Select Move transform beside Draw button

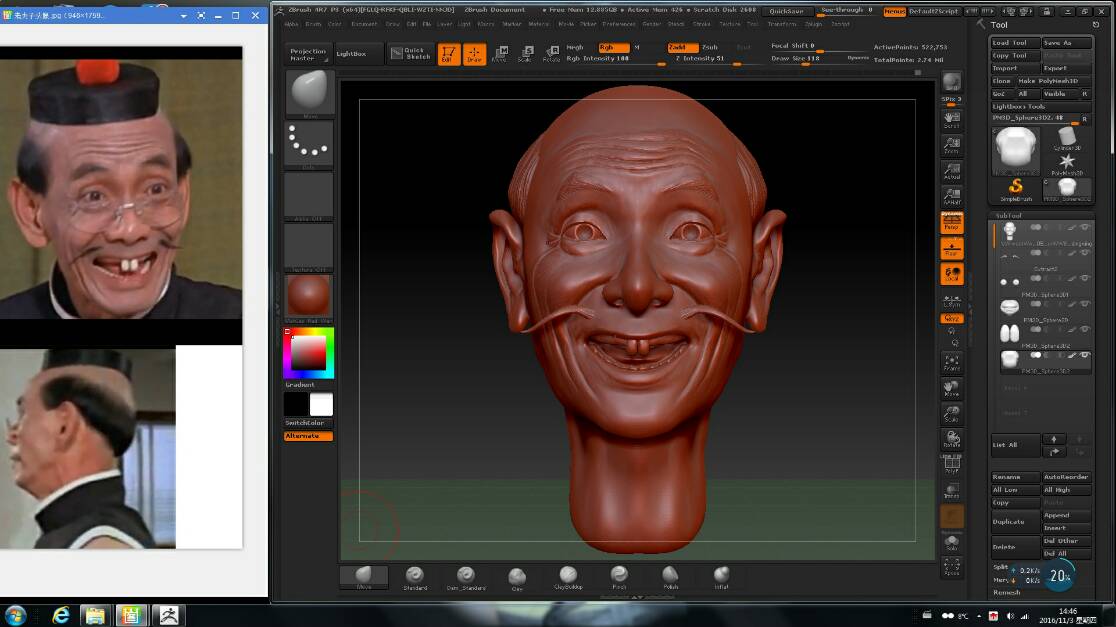pyautogui.click(x=500, y=54)
